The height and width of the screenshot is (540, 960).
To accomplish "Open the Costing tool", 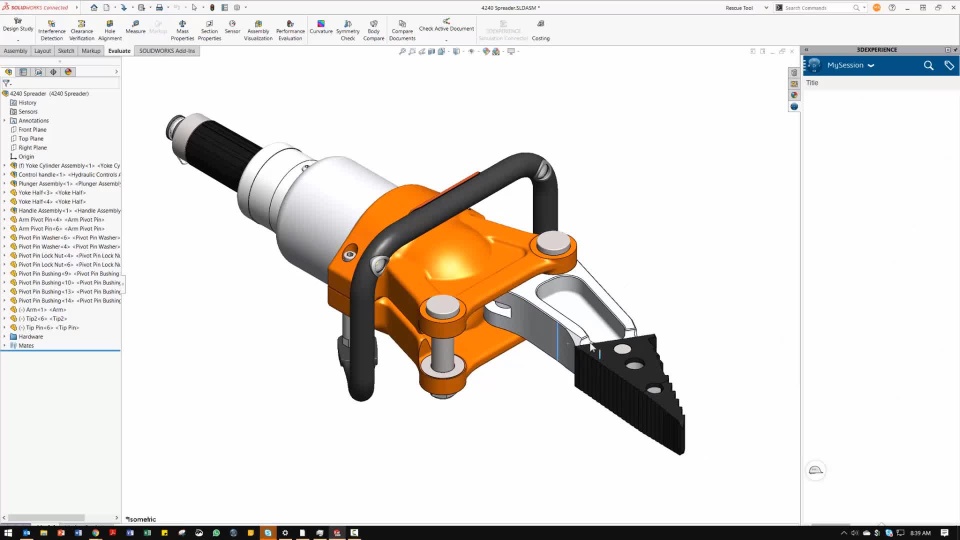I will (x=540, y=31).
